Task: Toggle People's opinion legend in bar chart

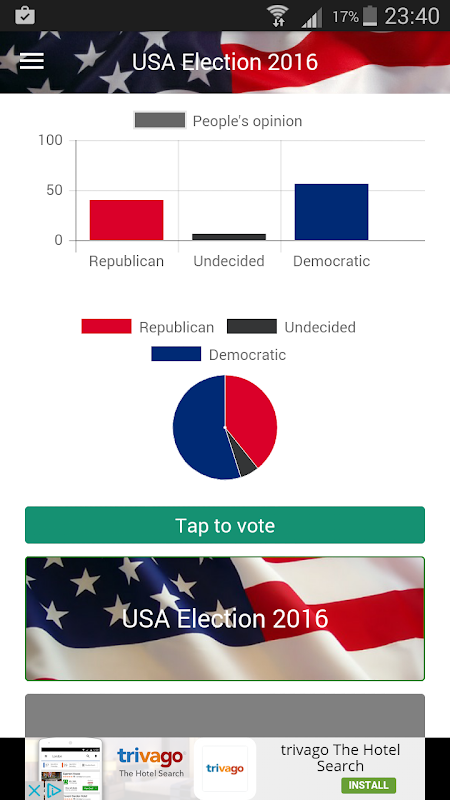Action: [x=218, y=121]
